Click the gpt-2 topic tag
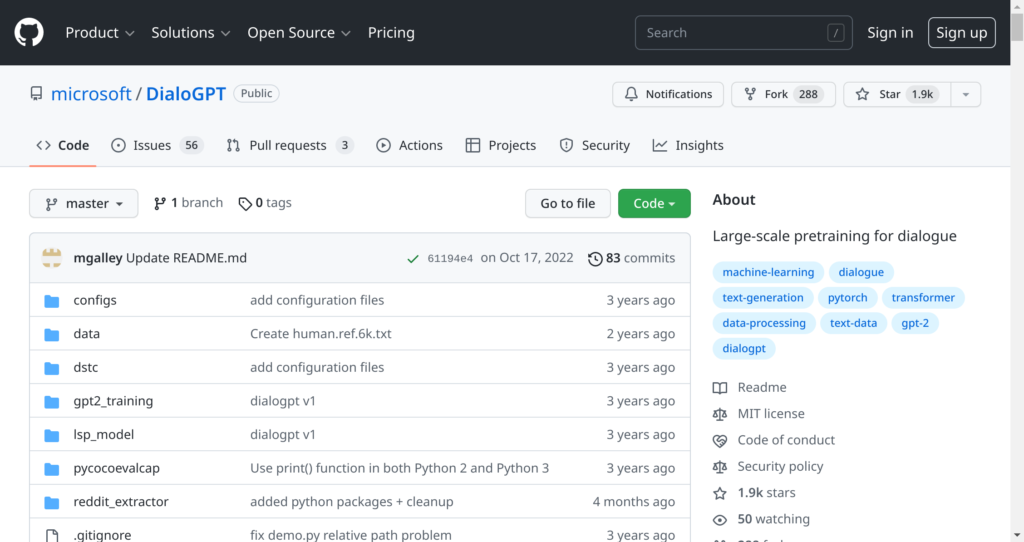This screenshot has width=1024, height=542. [x=915, y=323]
